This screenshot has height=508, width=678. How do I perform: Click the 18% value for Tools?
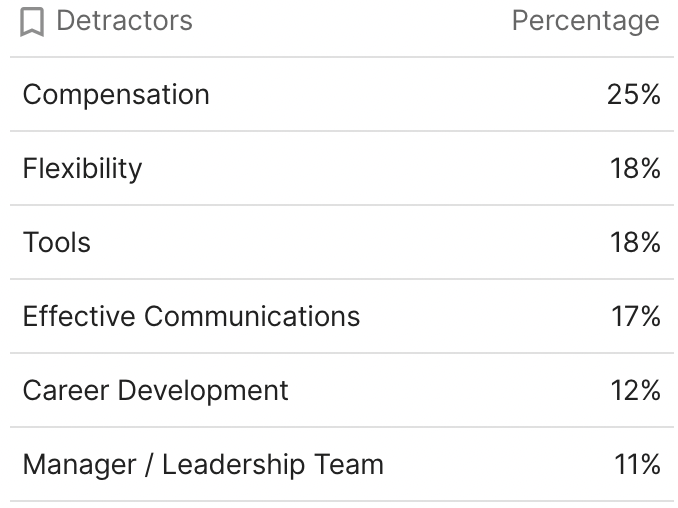point(635,243)
